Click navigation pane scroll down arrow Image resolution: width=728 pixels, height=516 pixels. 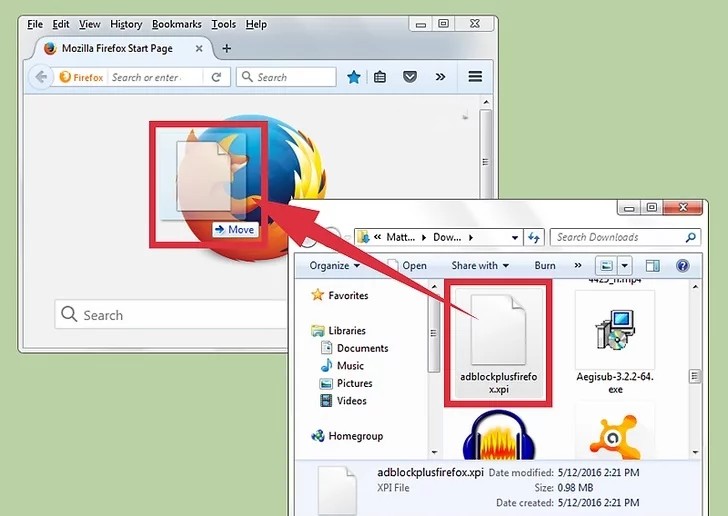pos(434,452)
